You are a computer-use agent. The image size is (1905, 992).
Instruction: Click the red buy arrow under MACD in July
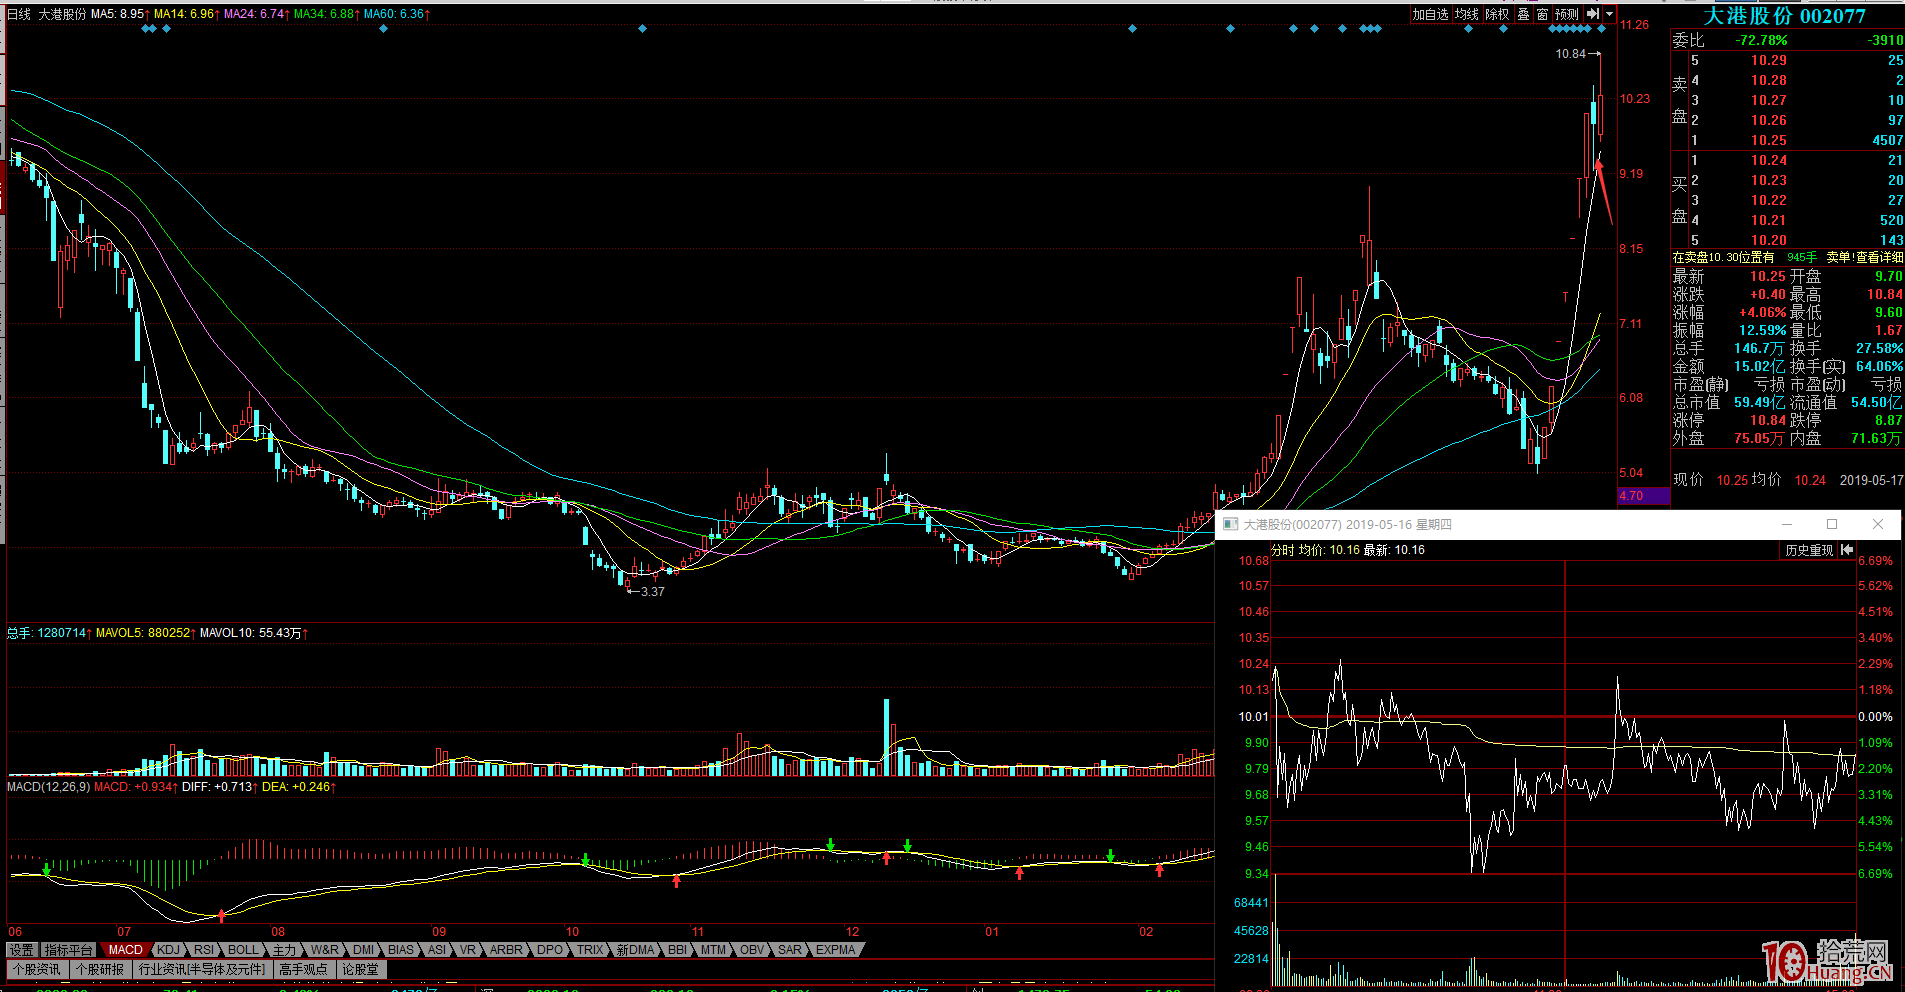pyautogui.click(x=221, y=915)
